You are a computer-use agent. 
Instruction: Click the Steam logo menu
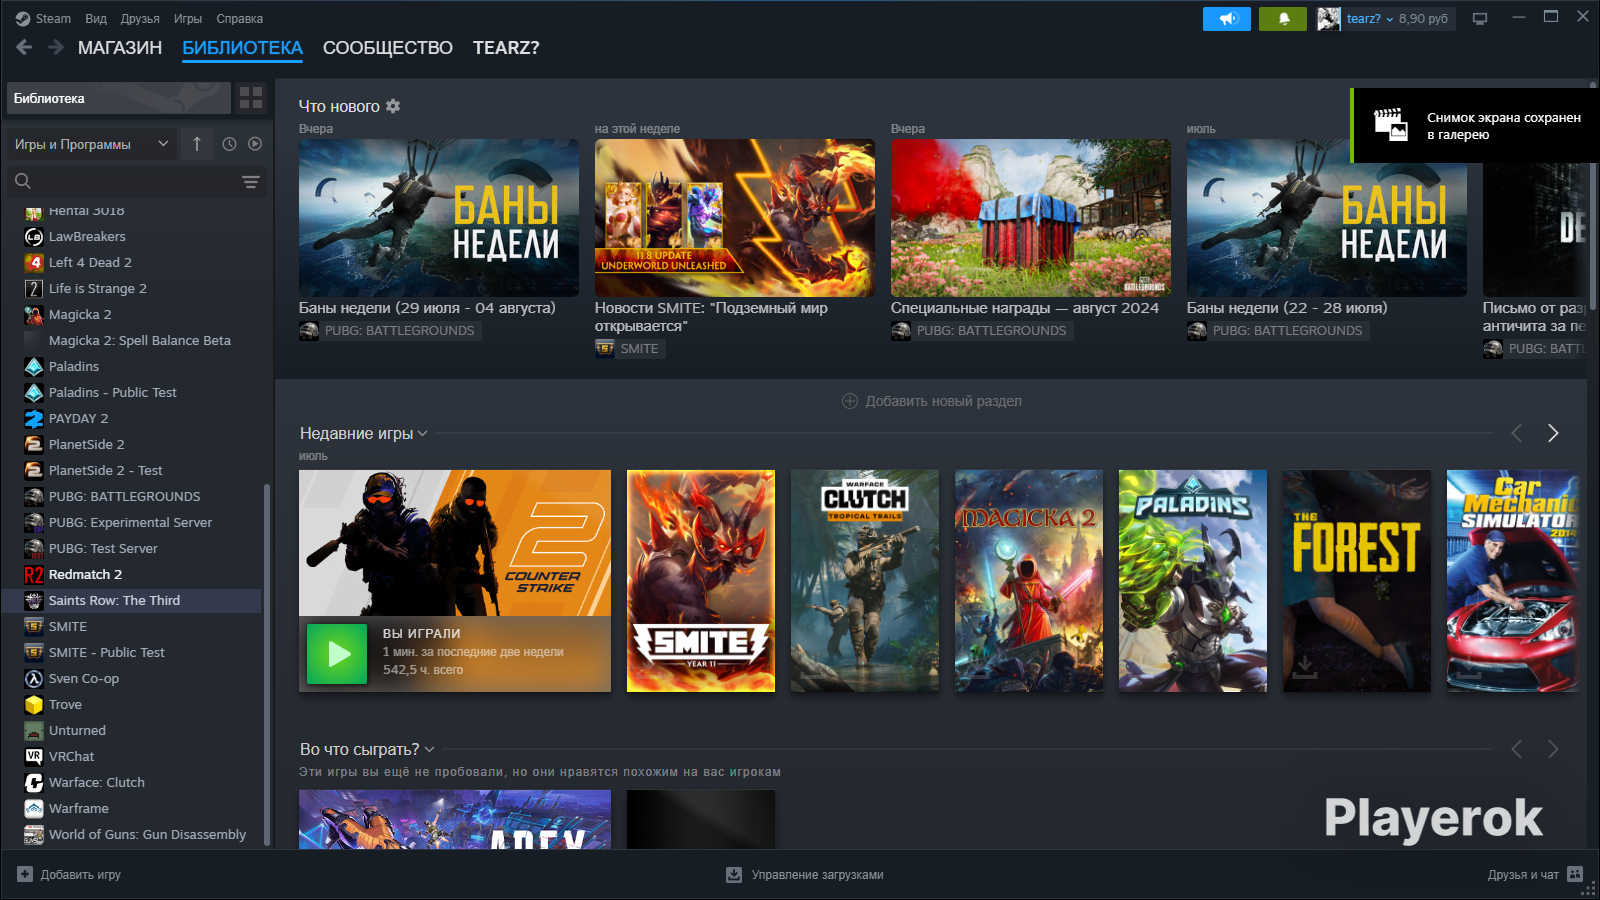(43, 19)
